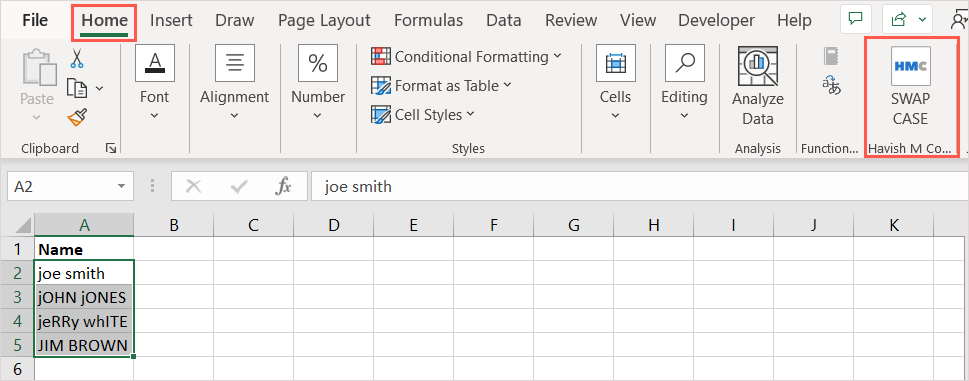This screenshot has width=969, height=381.
Task: Click the Format as Table icon
Action: 381,85
